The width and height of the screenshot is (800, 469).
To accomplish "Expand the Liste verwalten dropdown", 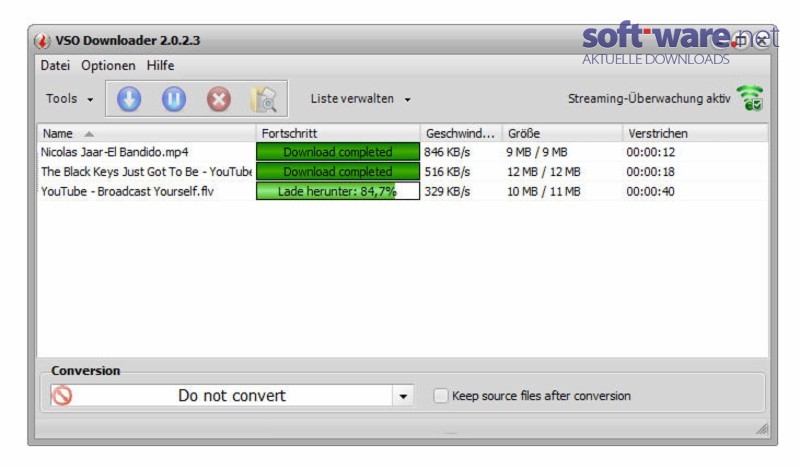I will click(x=360, y=98).
